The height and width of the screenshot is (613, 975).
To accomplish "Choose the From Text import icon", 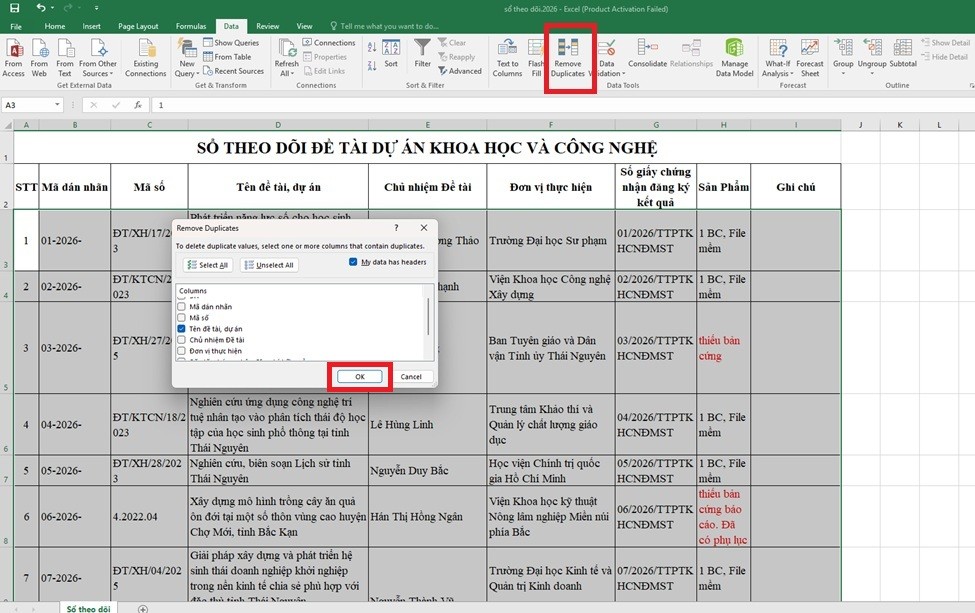I will coord(65,57).
